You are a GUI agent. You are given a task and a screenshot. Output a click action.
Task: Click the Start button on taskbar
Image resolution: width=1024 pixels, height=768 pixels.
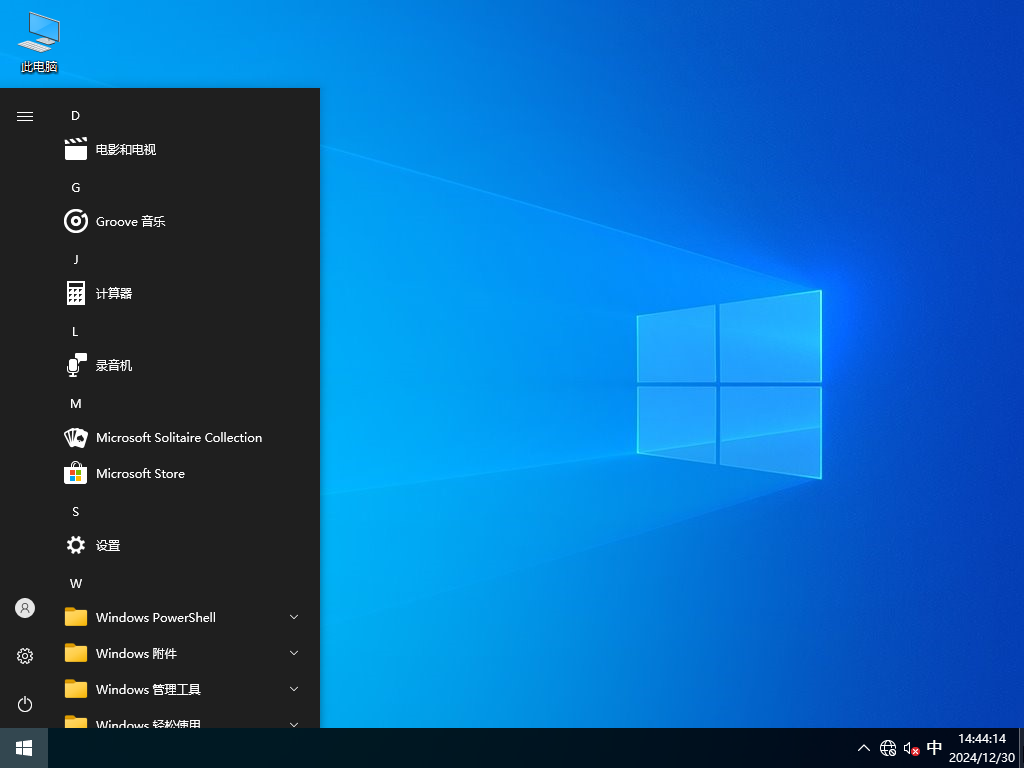(x=22, y=747)
